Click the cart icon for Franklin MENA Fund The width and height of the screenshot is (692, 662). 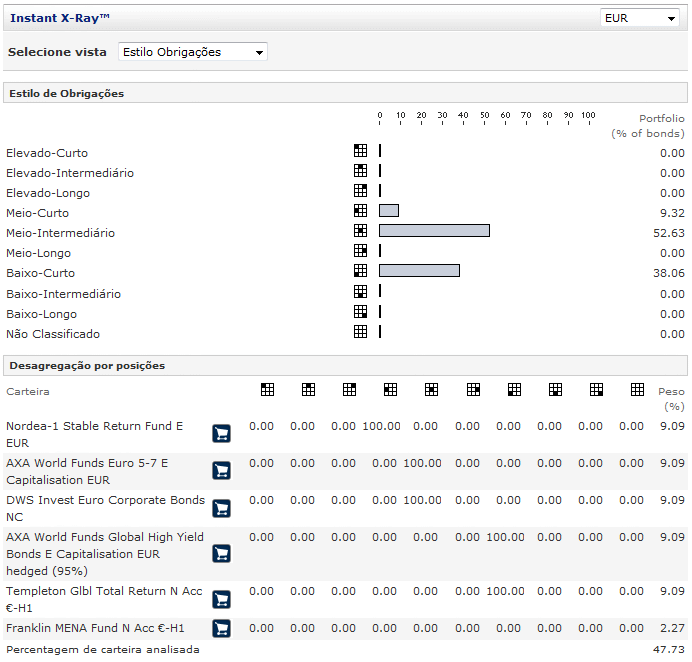click(222, 628)
